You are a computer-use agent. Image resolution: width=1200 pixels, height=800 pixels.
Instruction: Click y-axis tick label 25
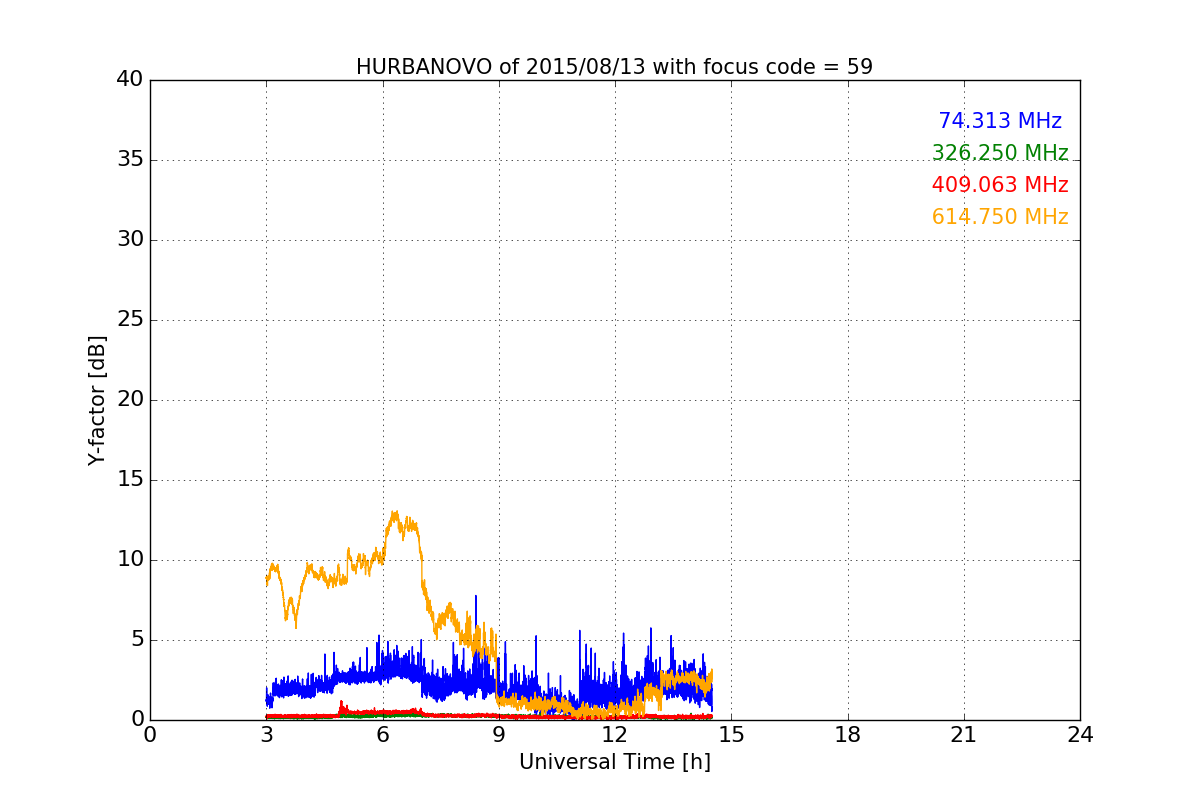pos(130,320)
